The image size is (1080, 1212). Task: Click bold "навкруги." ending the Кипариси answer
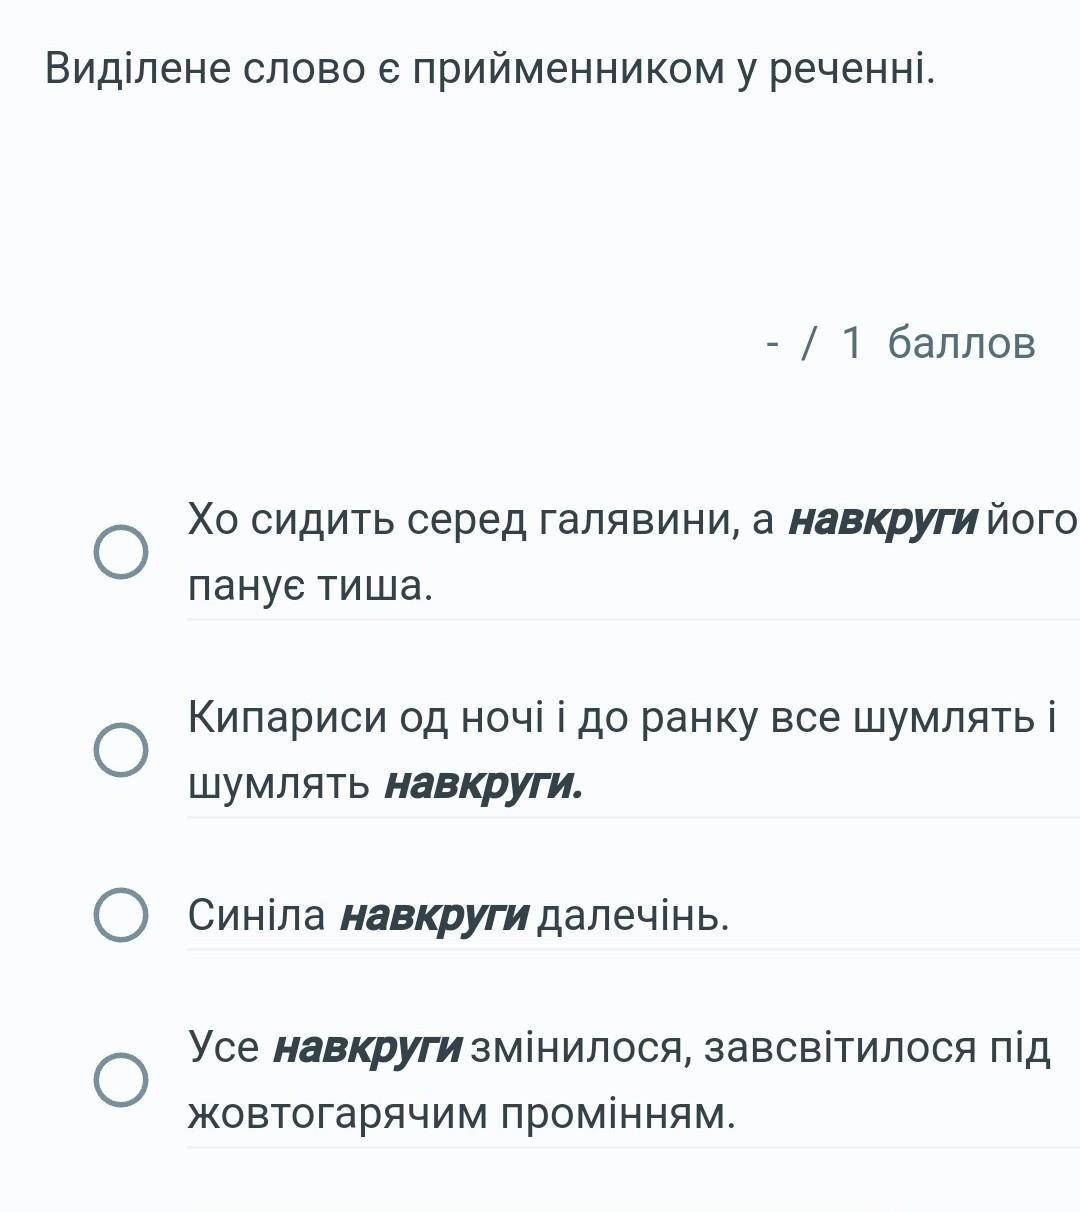click(484, 784)
